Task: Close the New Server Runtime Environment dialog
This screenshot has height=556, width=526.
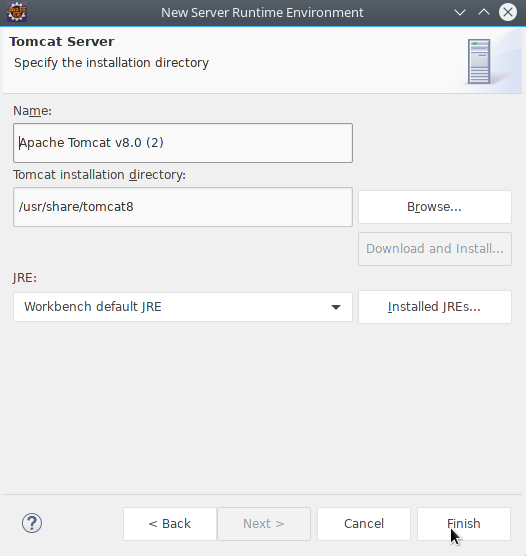Action: point(508,12)
